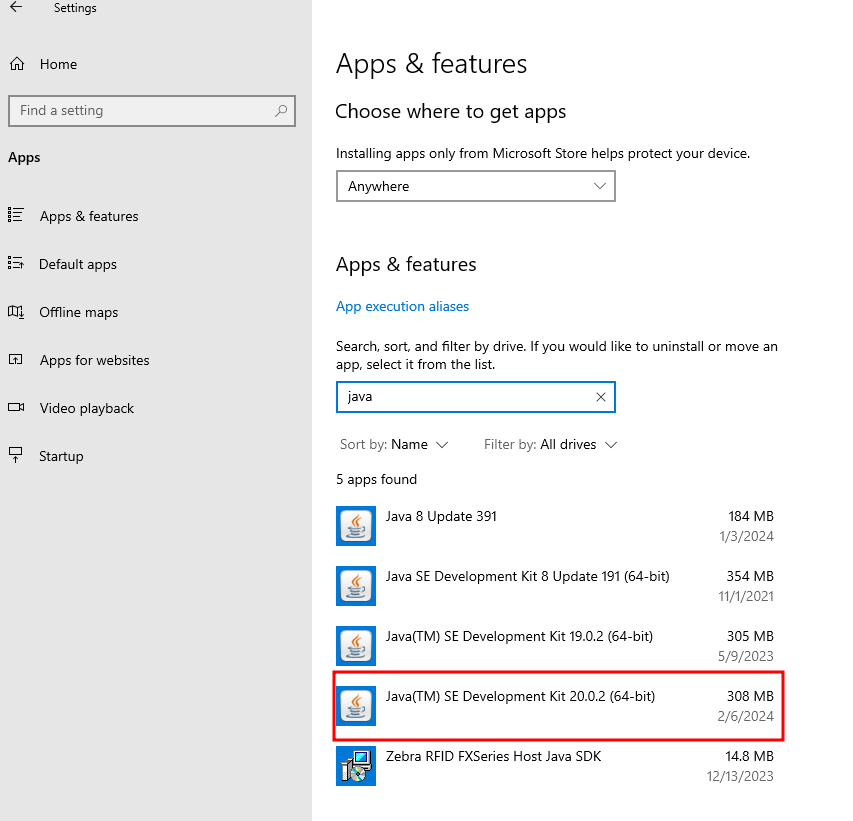Open the Anywhere app source dropdown
This screenshot has width=853, height=821.
[475, 186]
